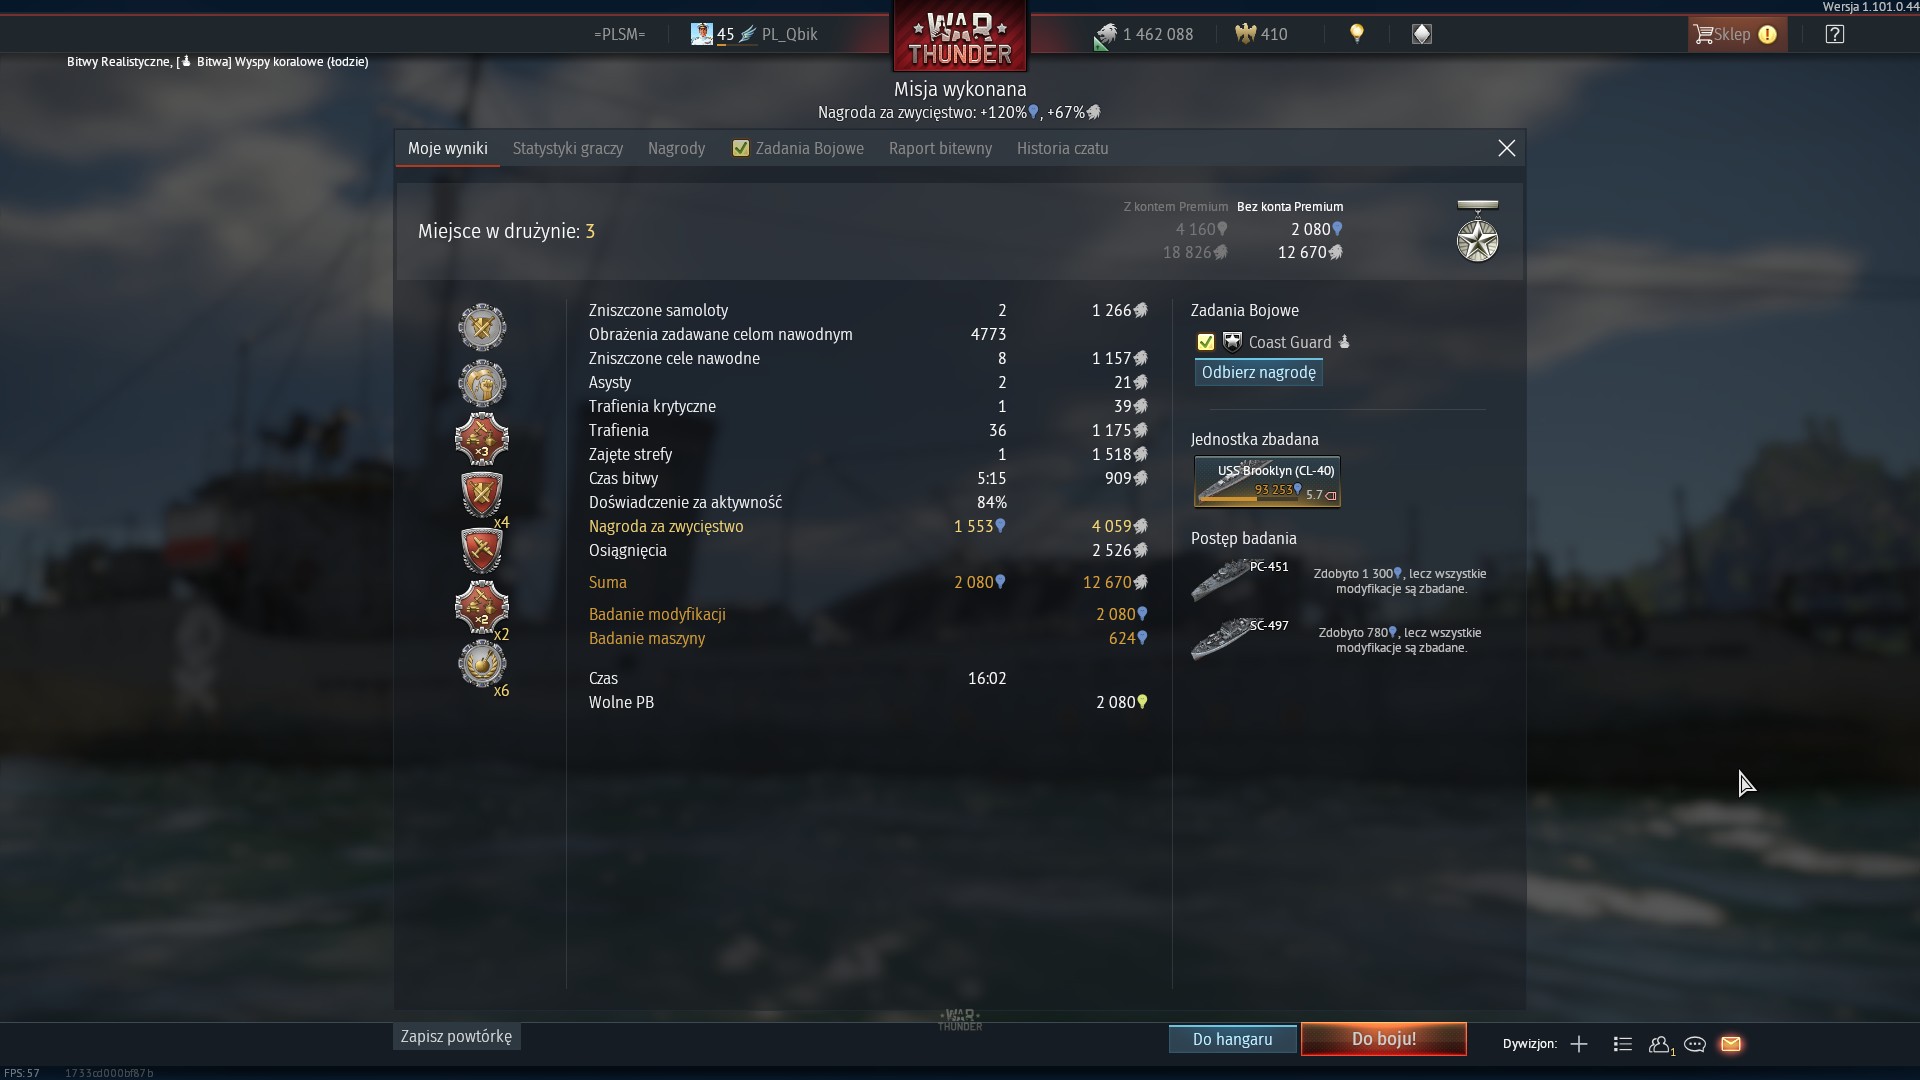
Task: Click the War Thunder logo
Action: click(x=960, y=38)
